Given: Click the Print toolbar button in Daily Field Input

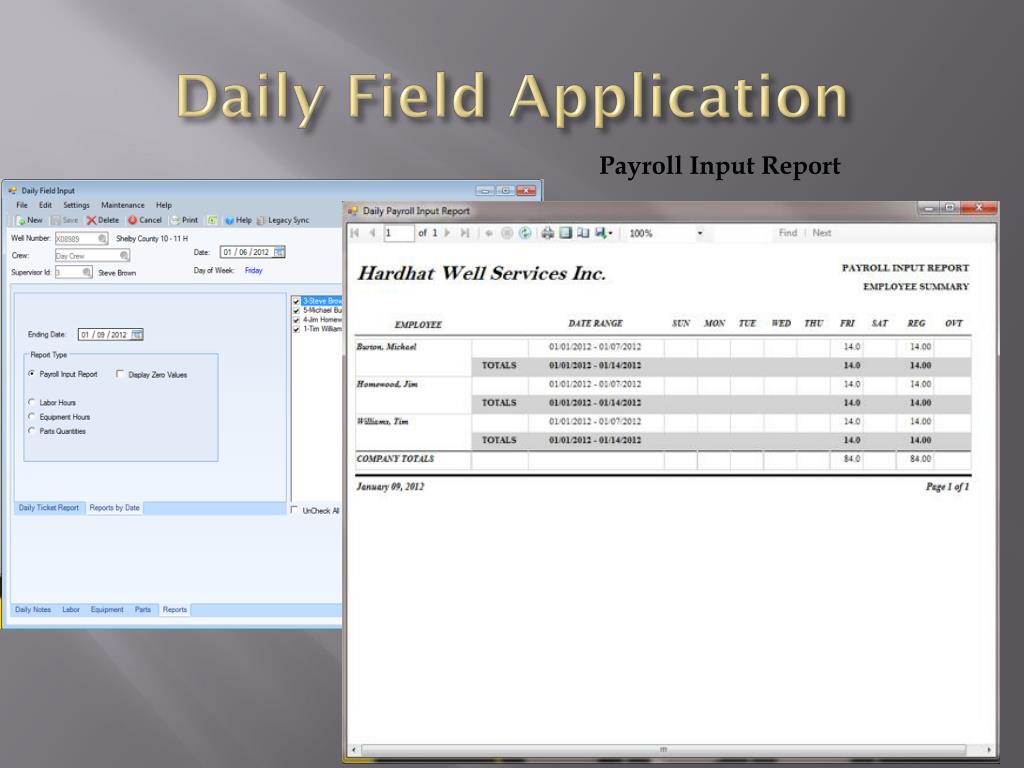Looking at the screenshot, I should [184, 220].
